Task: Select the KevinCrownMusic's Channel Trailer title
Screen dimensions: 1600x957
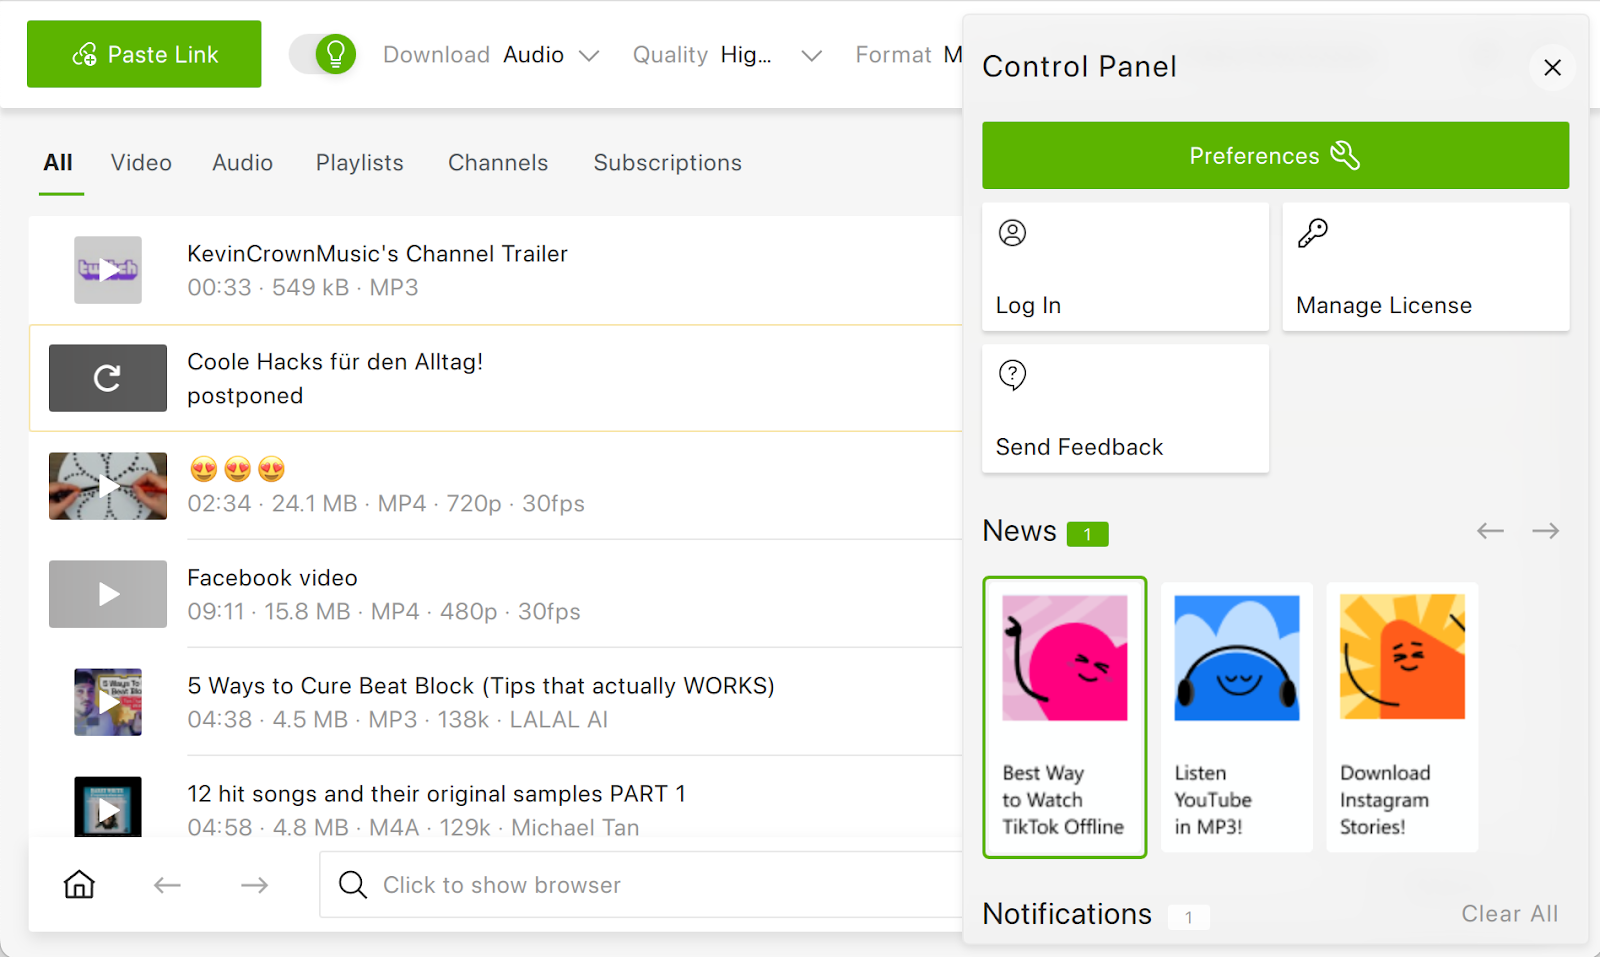Action: click(377, 254)
